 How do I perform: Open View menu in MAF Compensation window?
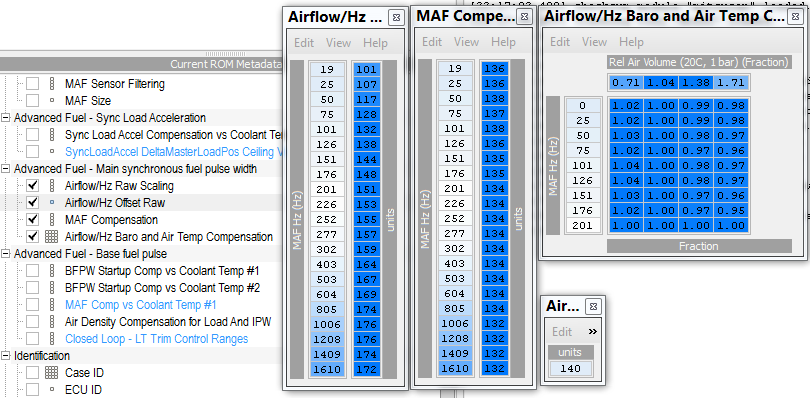pos(466,42)
